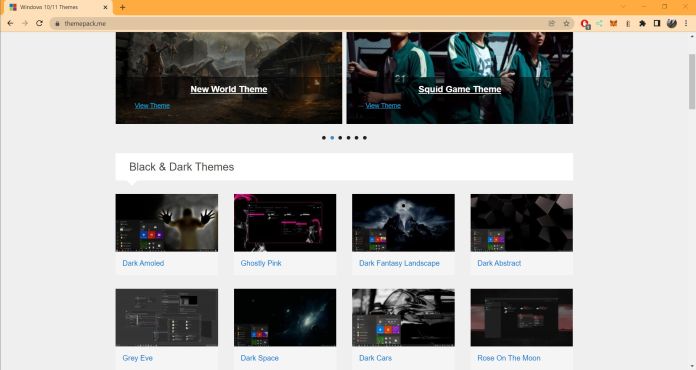The height and width of the screenshot is (370, 696).
Task: Click the green share extension icon
Action: 599,24
